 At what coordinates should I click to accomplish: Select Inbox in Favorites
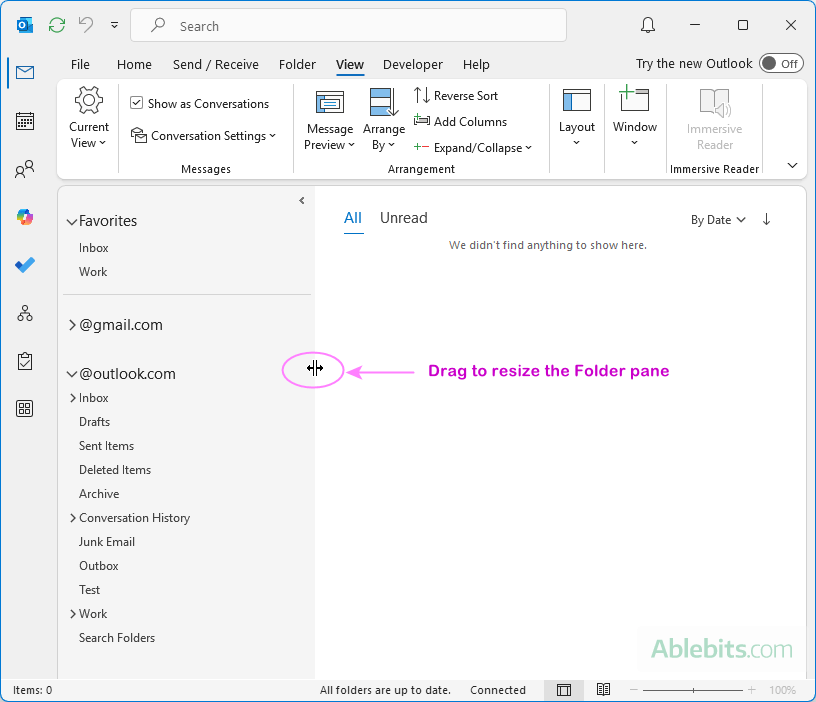point(94,248)
